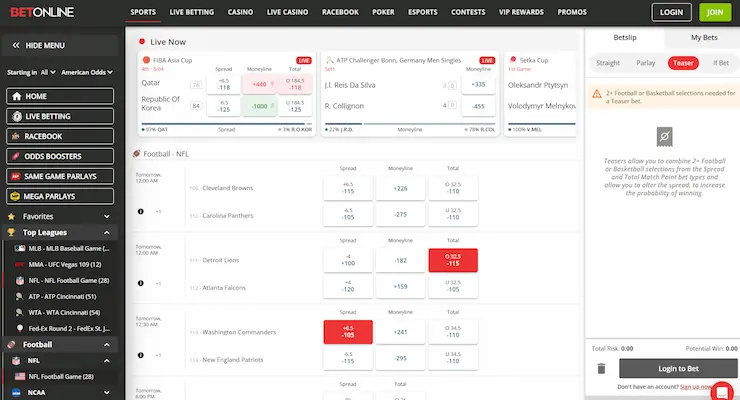The height and width of the screenshot is (400, 740).
Task: Click the Same Game Parlays SGP icon
Action: (x=16, y=176)
